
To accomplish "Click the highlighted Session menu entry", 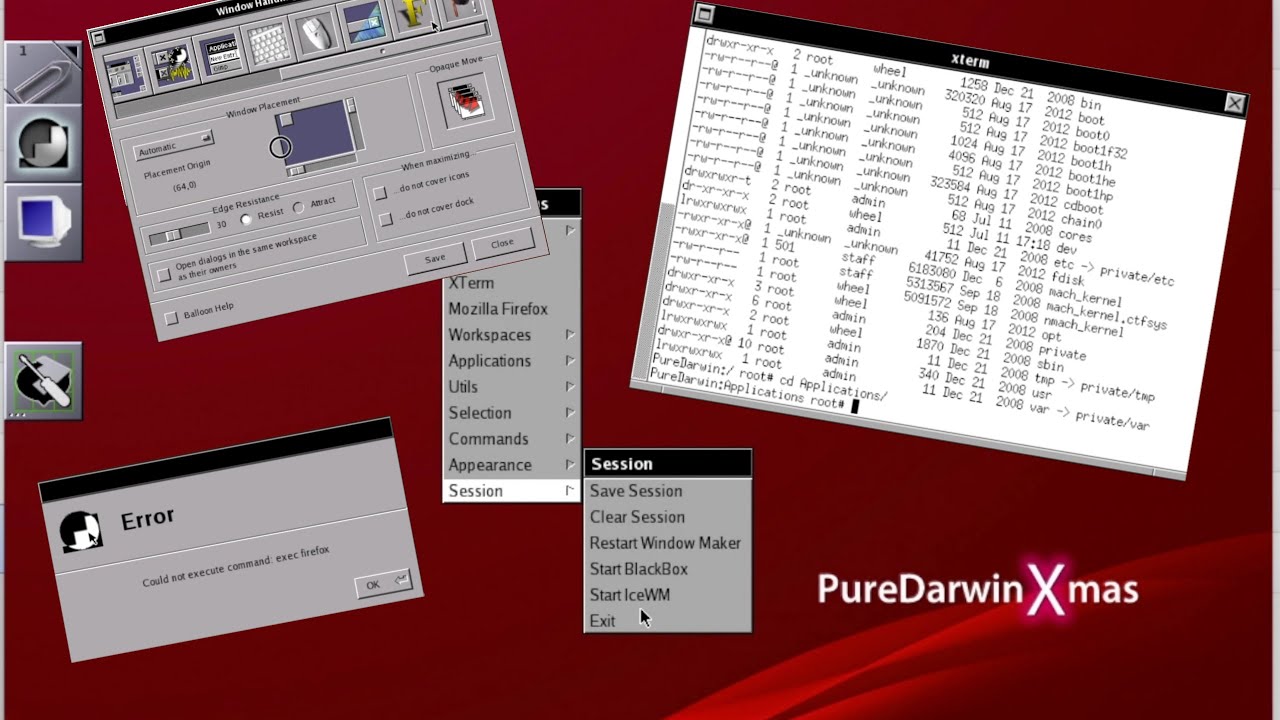I will [511, 491].
